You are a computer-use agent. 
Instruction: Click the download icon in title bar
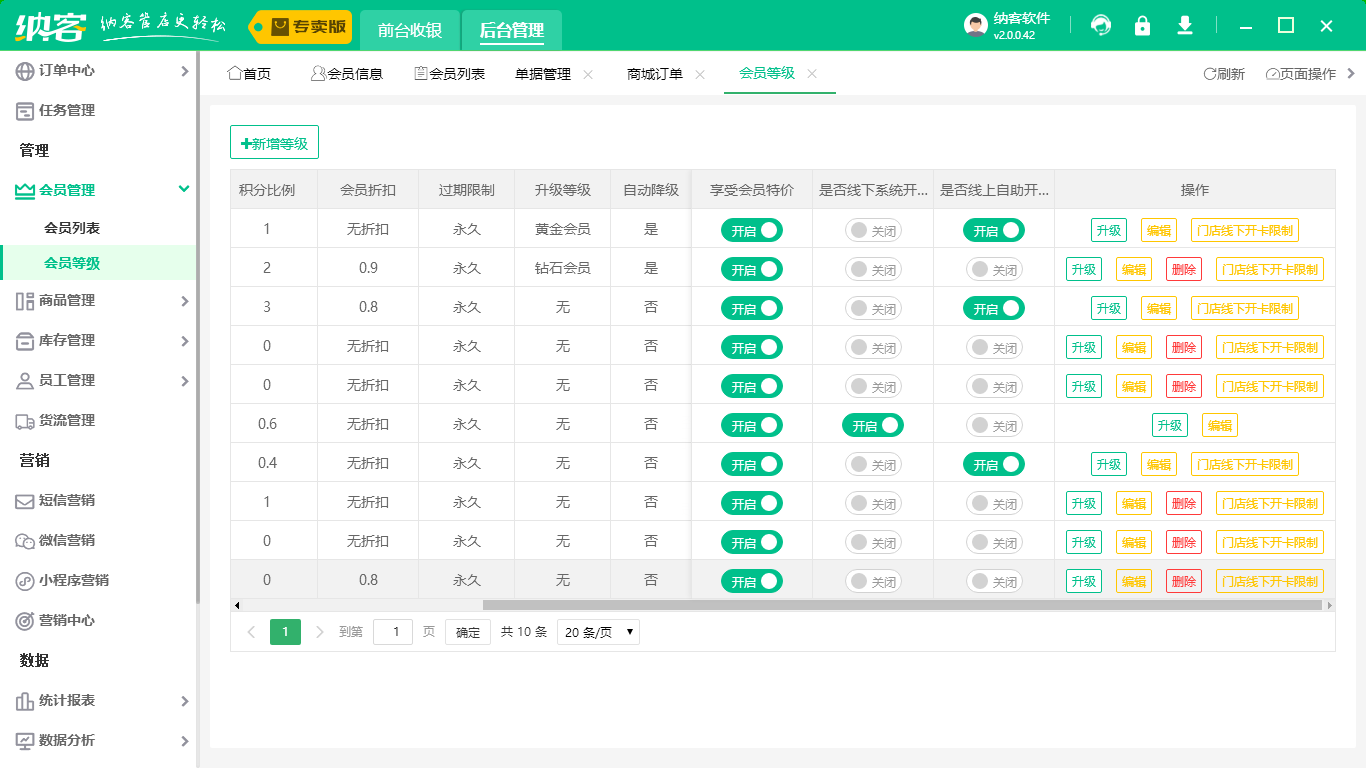(x=1185, y=26)
